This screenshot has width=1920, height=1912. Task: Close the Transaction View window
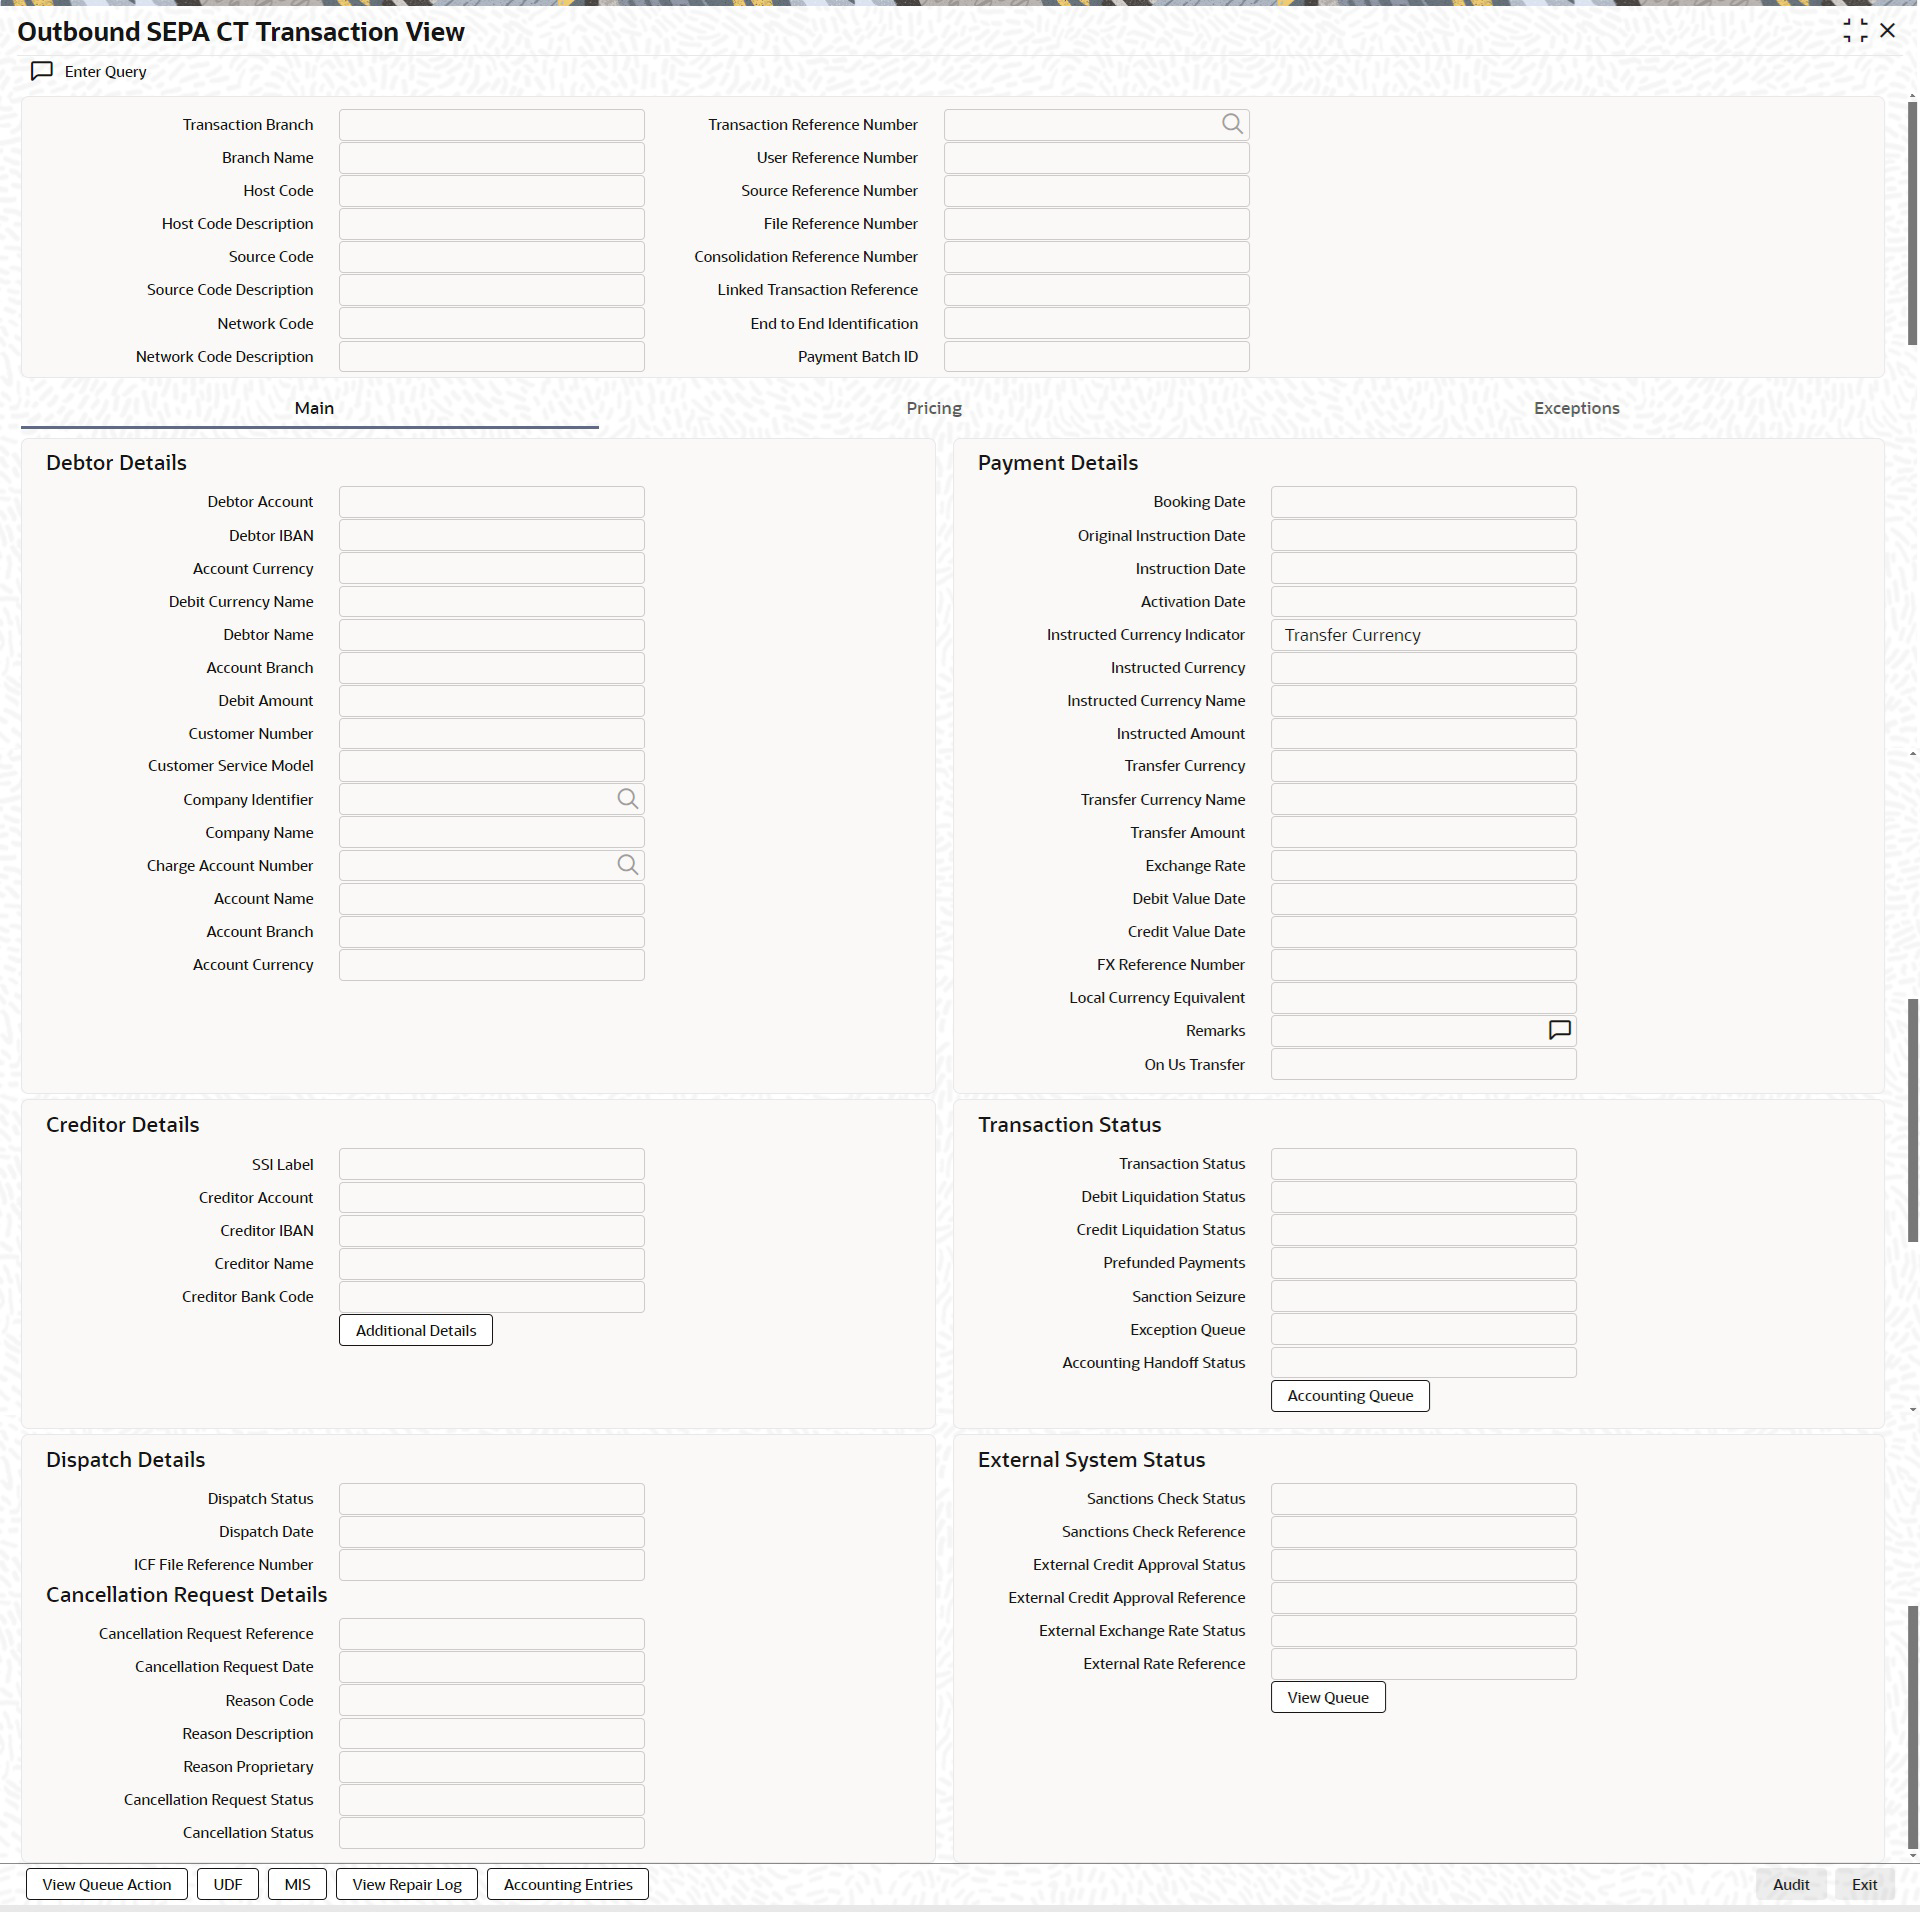click(x=1888, y=31)
